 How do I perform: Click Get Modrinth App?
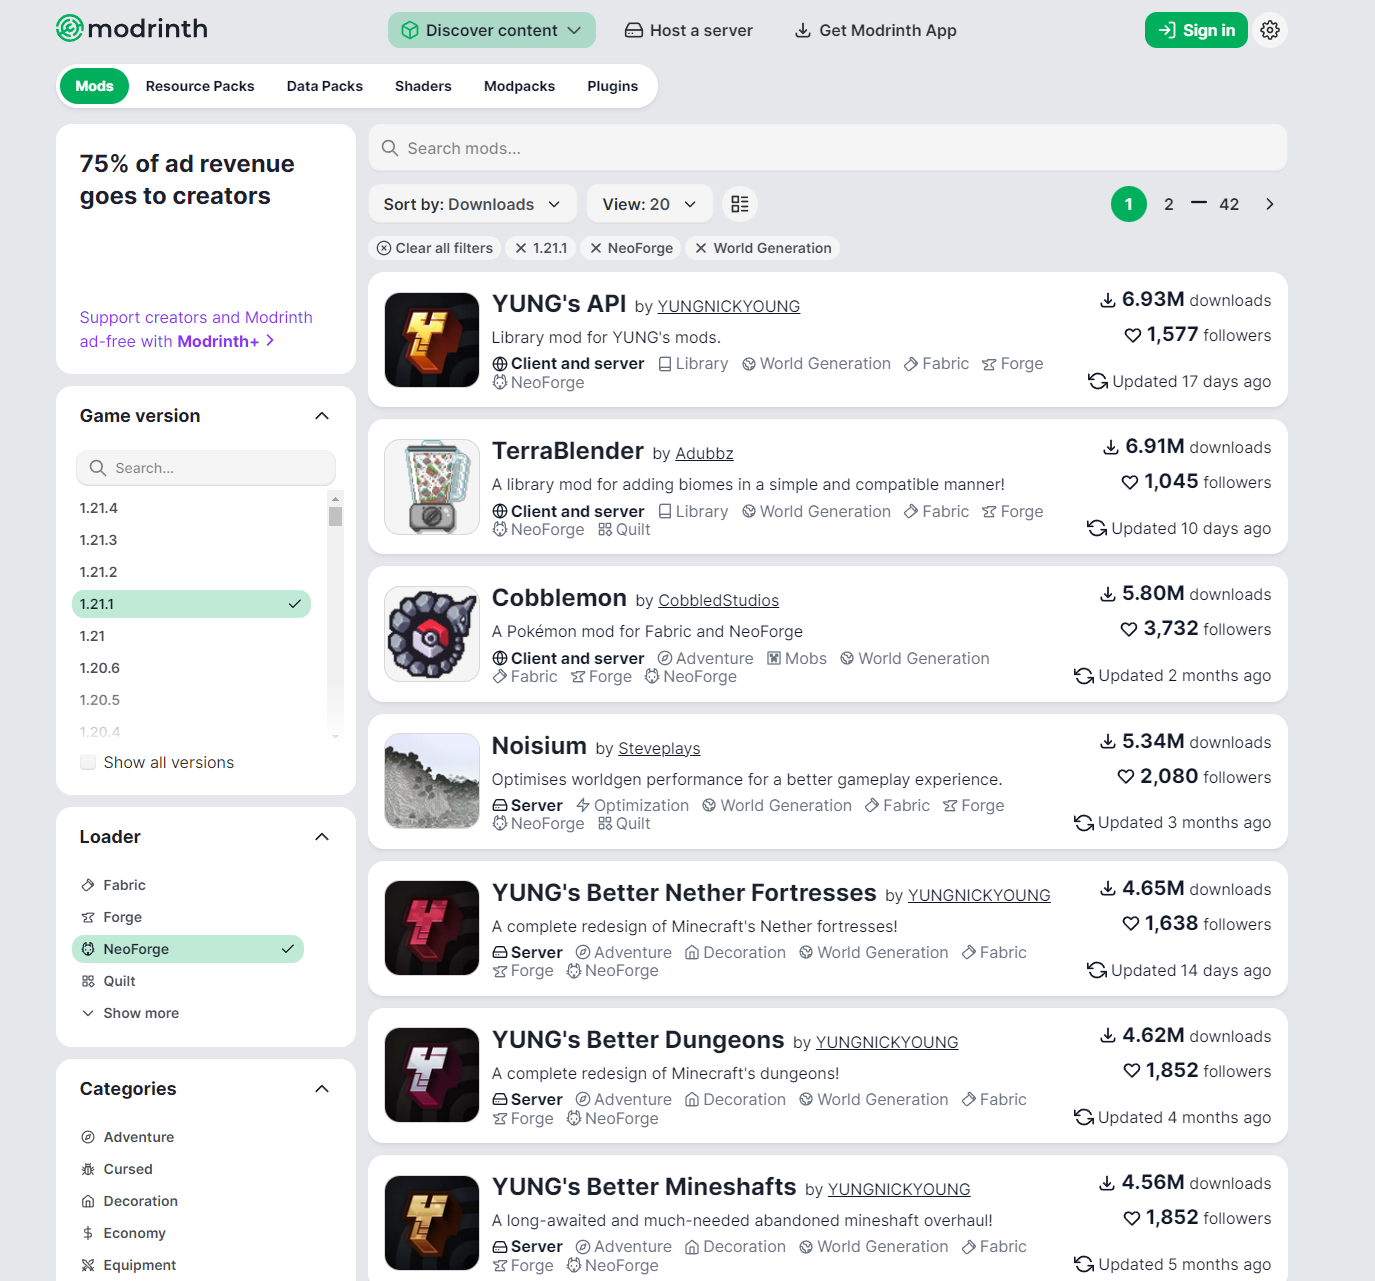(x=876, y=30)
